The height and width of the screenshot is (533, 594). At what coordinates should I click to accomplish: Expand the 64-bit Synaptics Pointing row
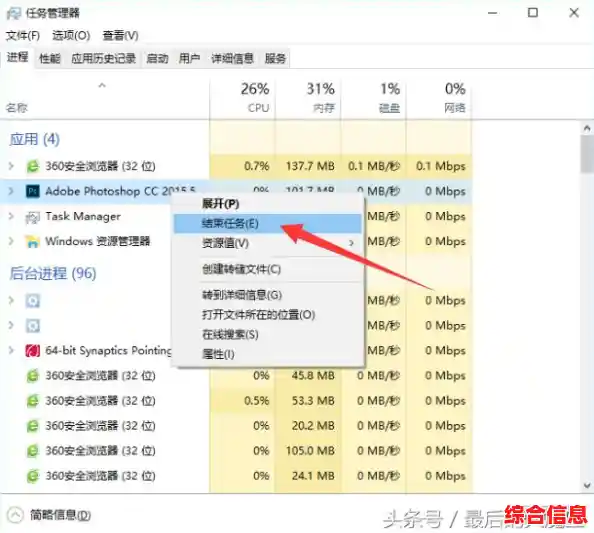click(11, 350)
